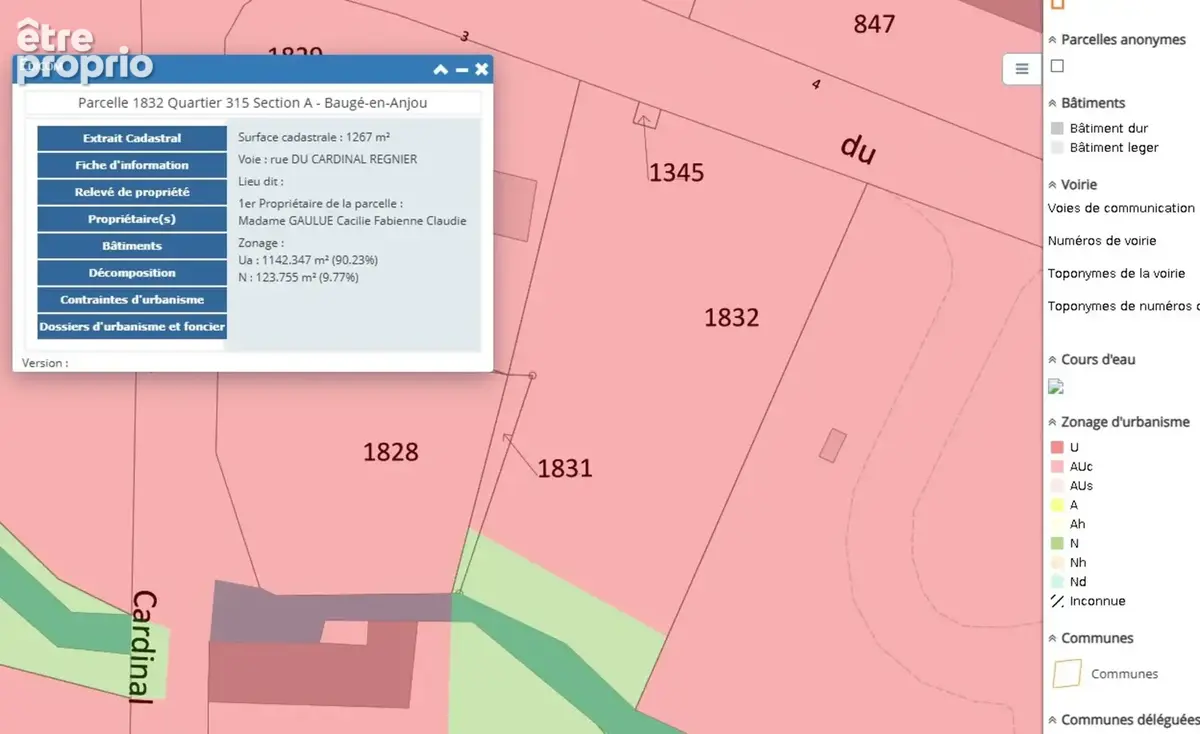
Task: Click the Inconnue hatched legend icon
Action: point(1057,601)
